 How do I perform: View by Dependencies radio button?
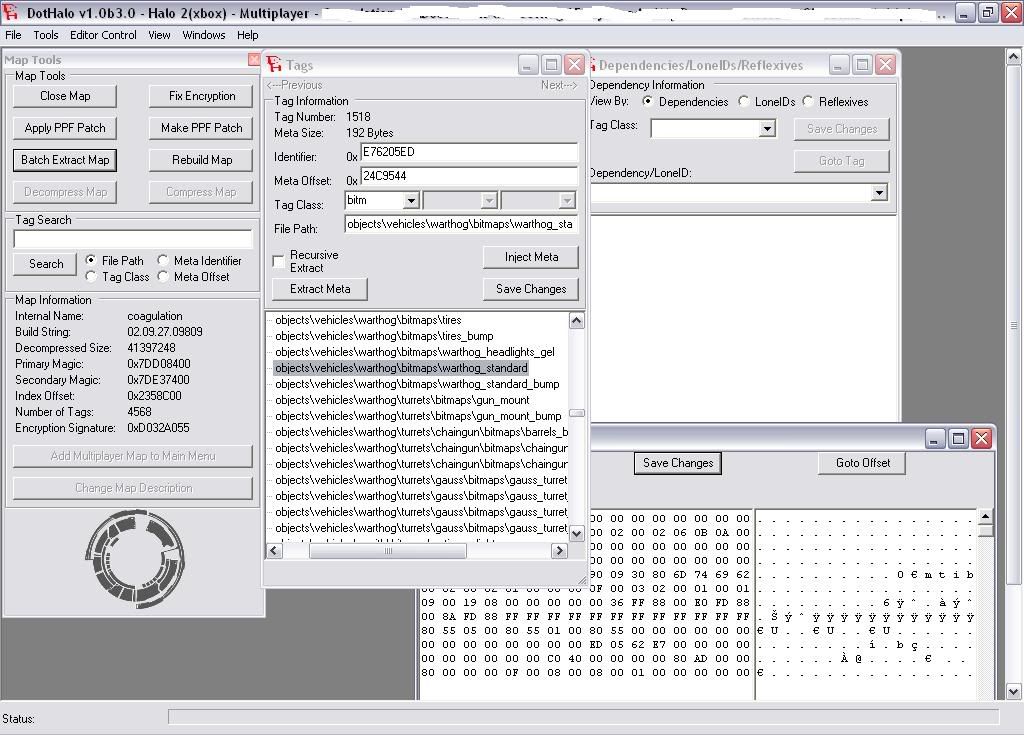tap(647, 101)
